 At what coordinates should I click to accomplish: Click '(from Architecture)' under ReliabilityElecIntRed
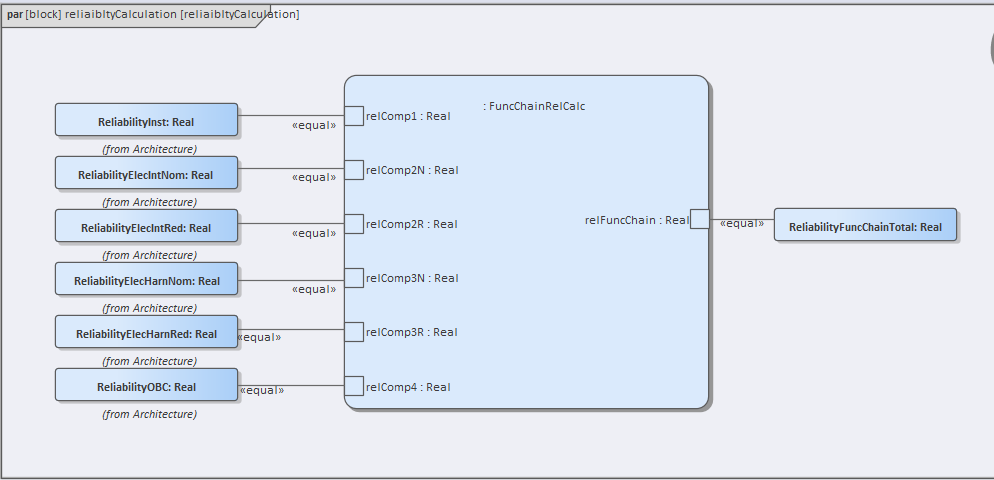coord(150,255)
